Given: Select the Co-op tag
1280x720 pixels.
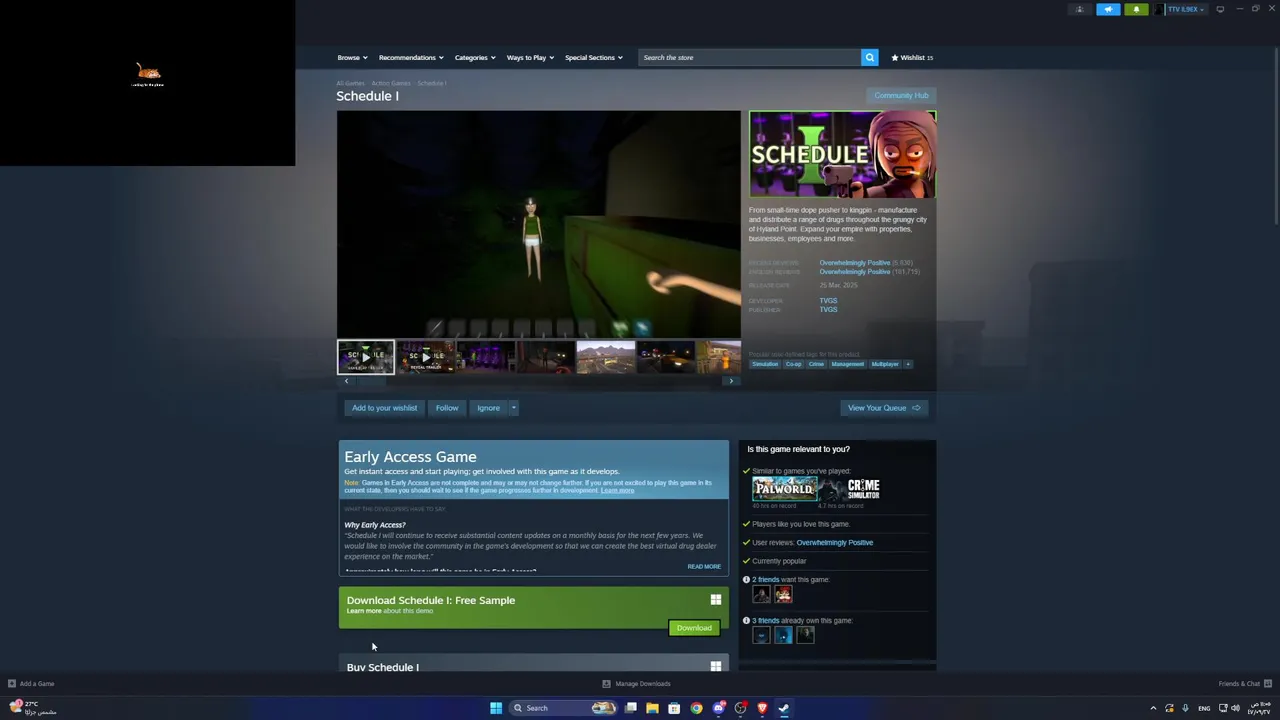Looking at the screenshot, I should 793,364.
